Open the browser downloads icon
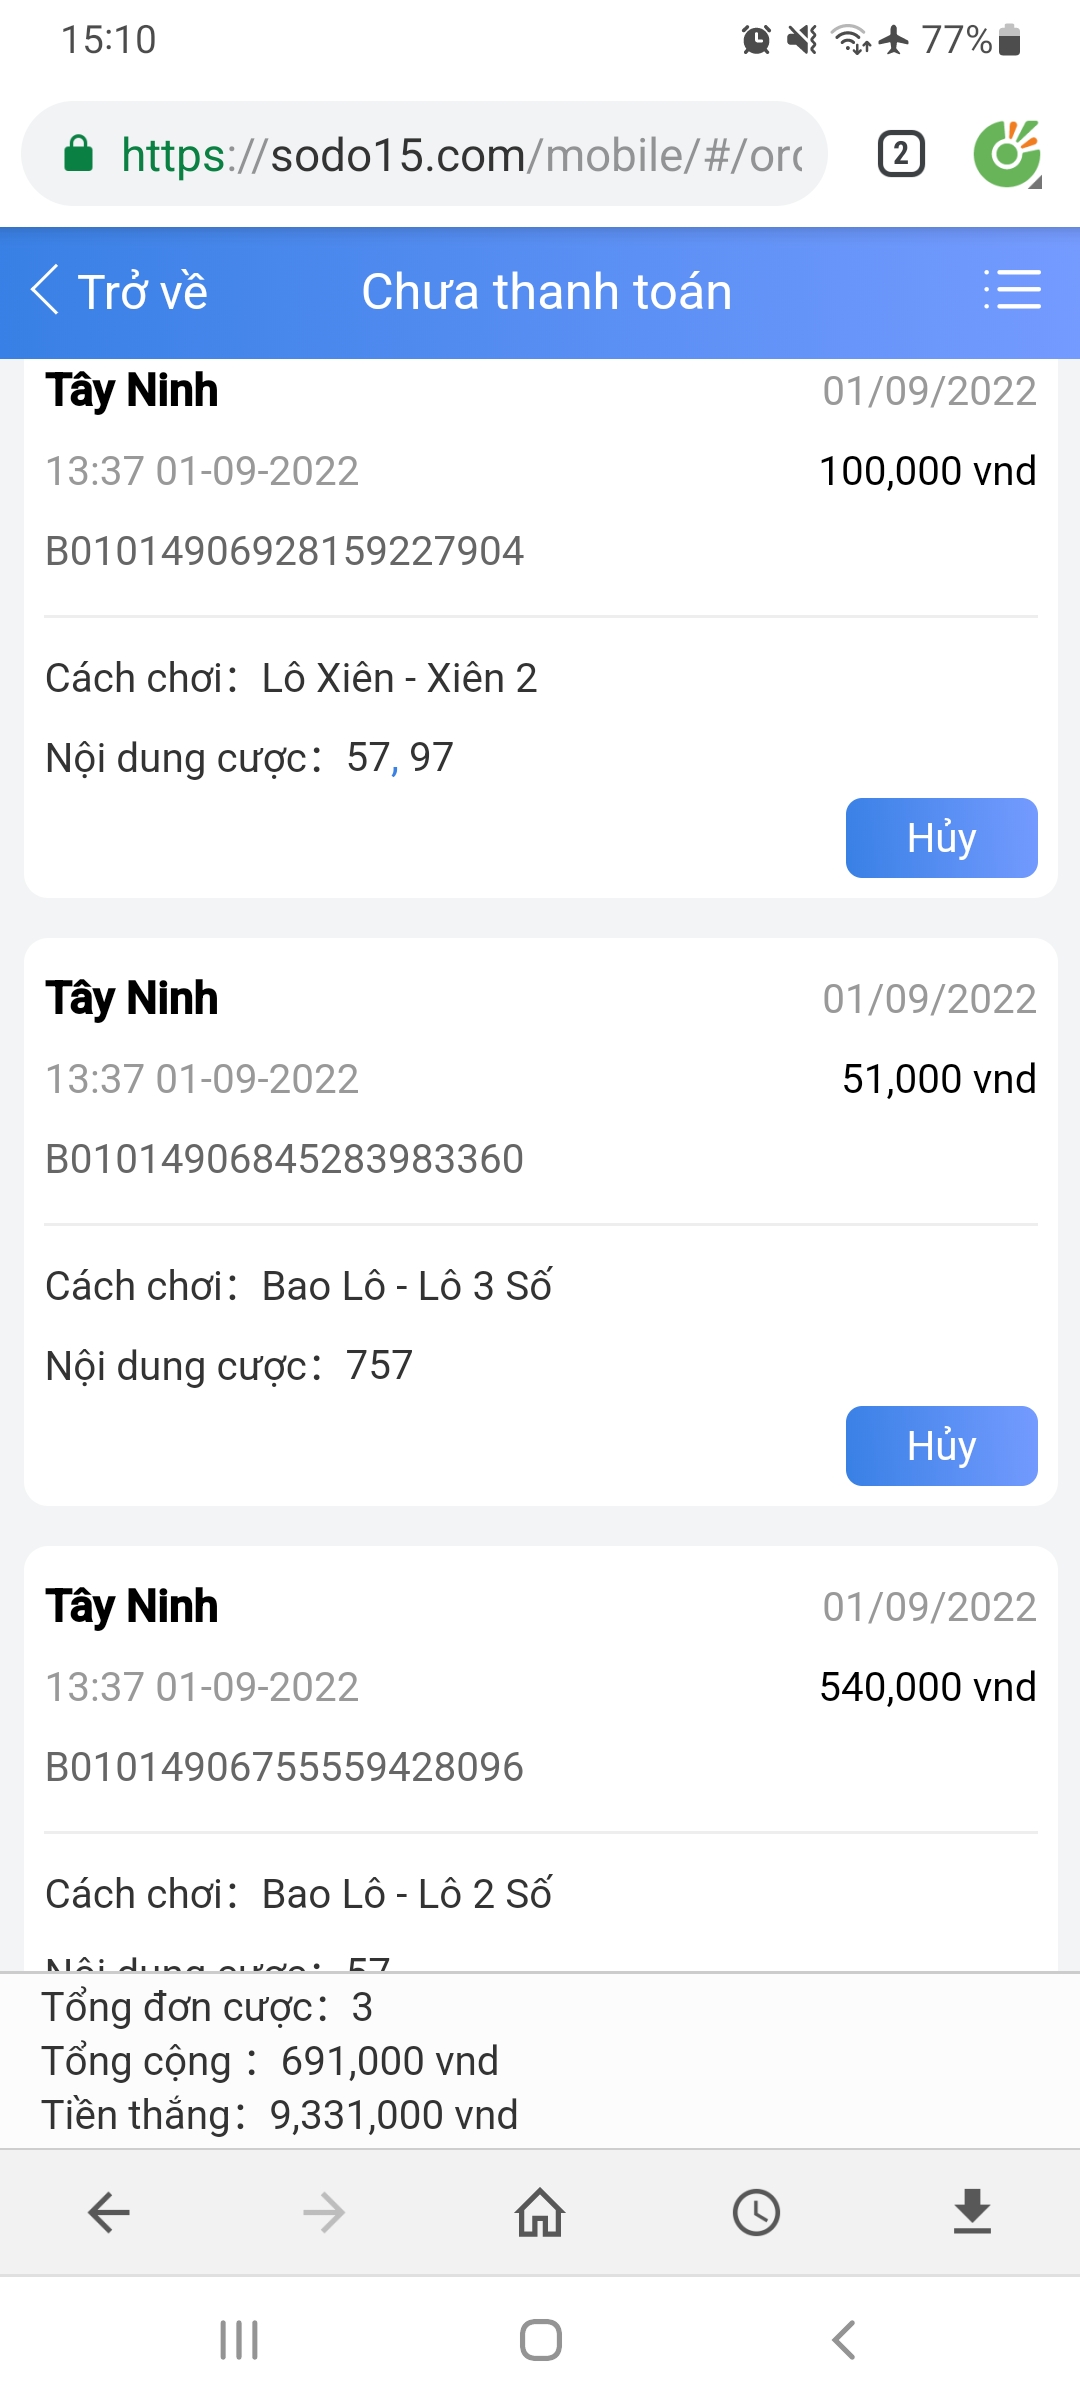Viewport: 1080px width, 2400px height. click(x=972, y=2212)
